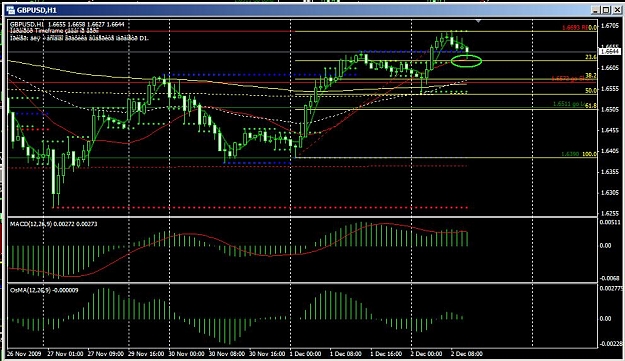625x361 pixels.
Task: Click the 1.6405 price axis label
Action: tap(610, 151)
